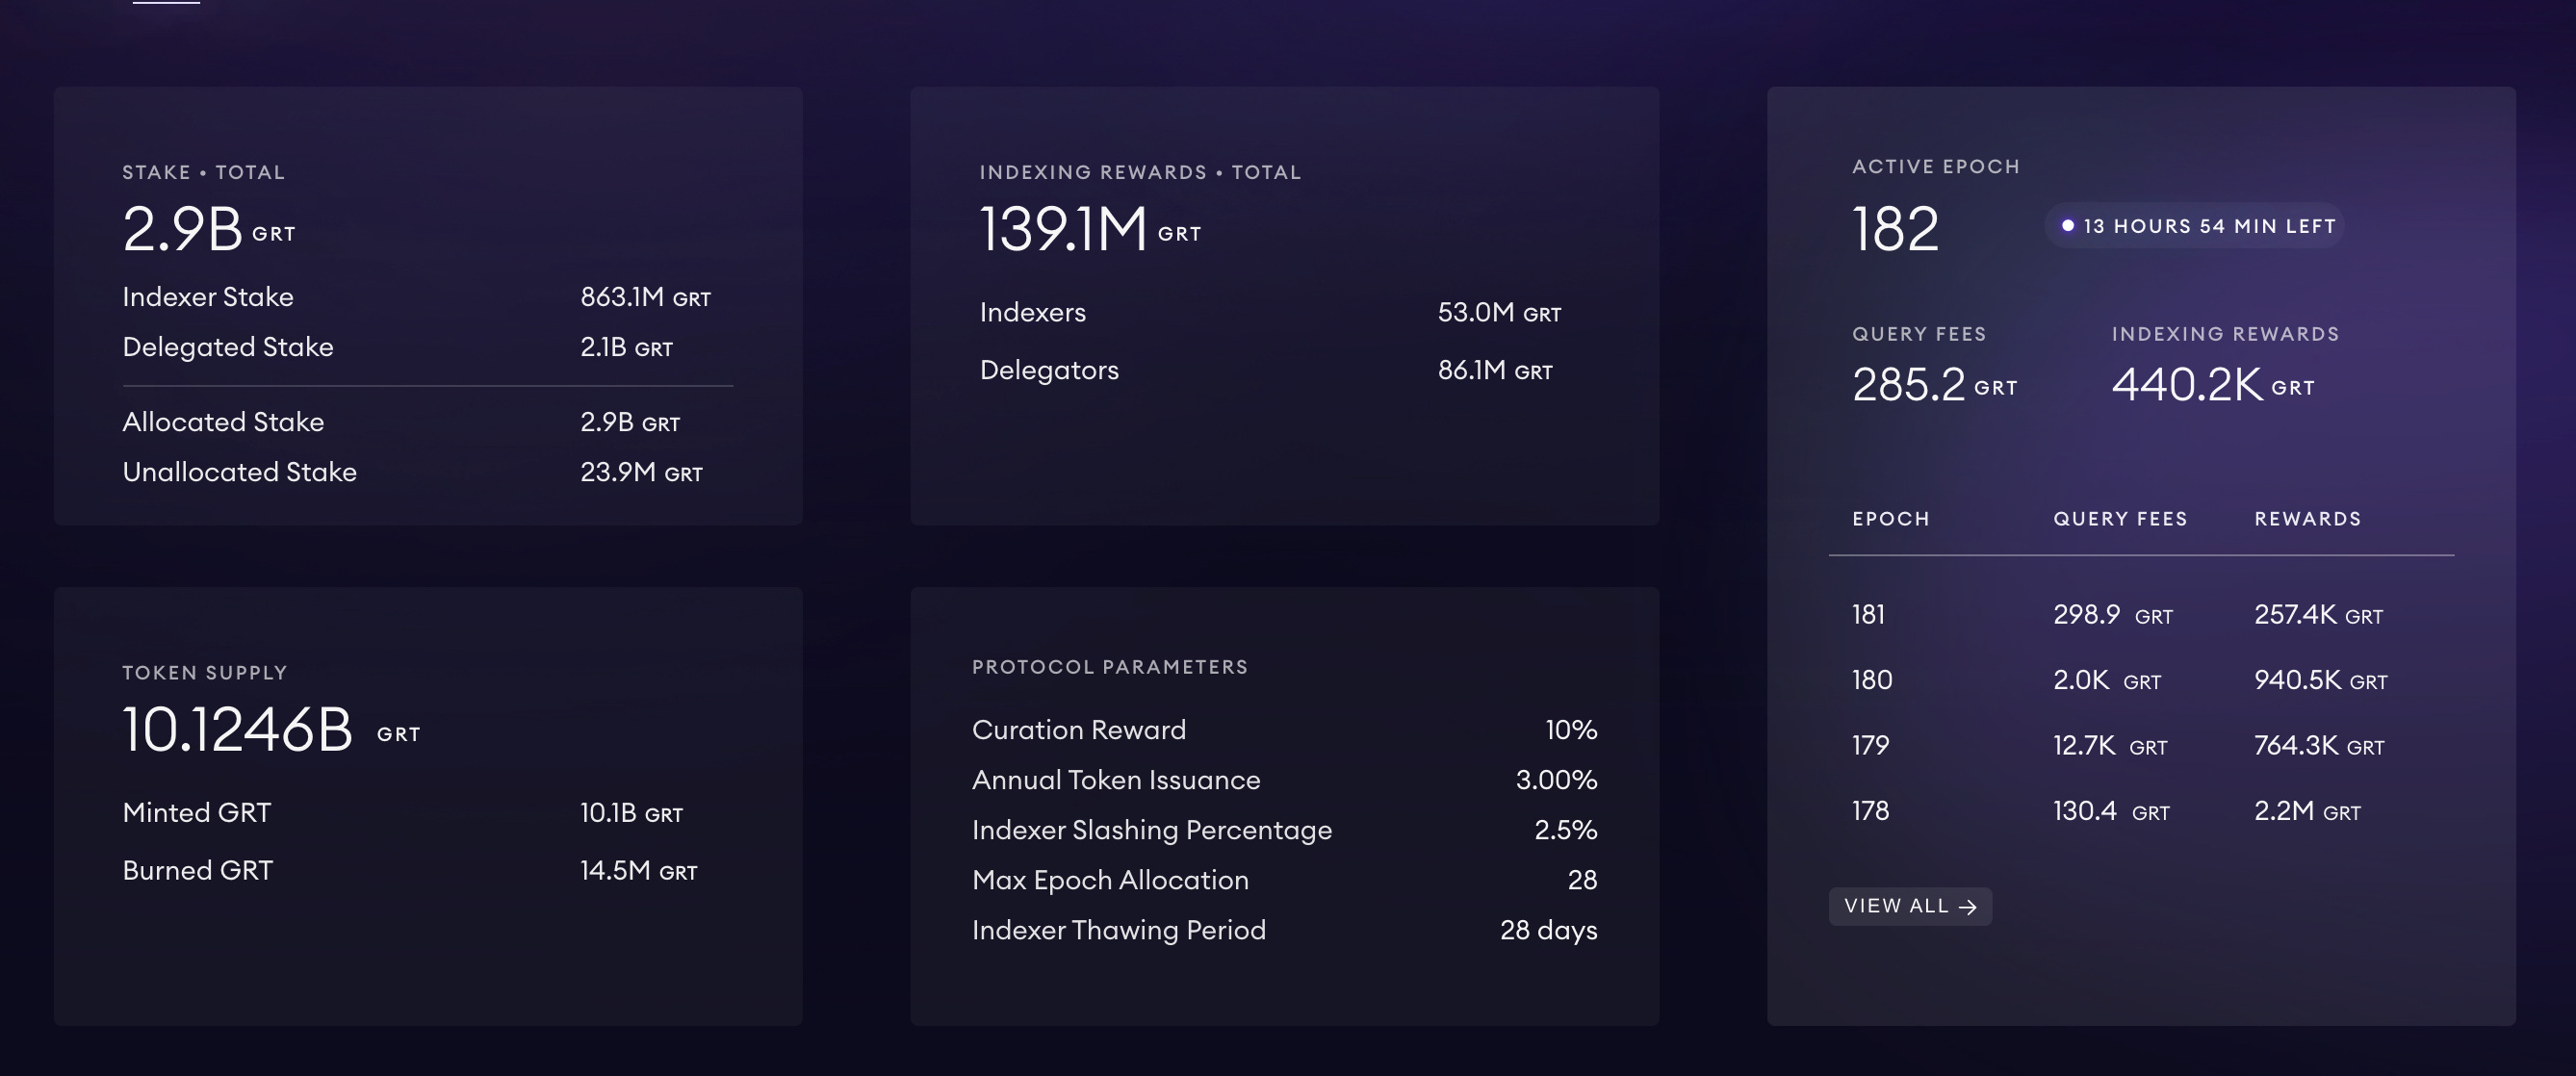Viewport: 2576px width, 1076px height.
Task: Click the Unallocated Stake 23.9M GRT value
Action: (641, 472)
